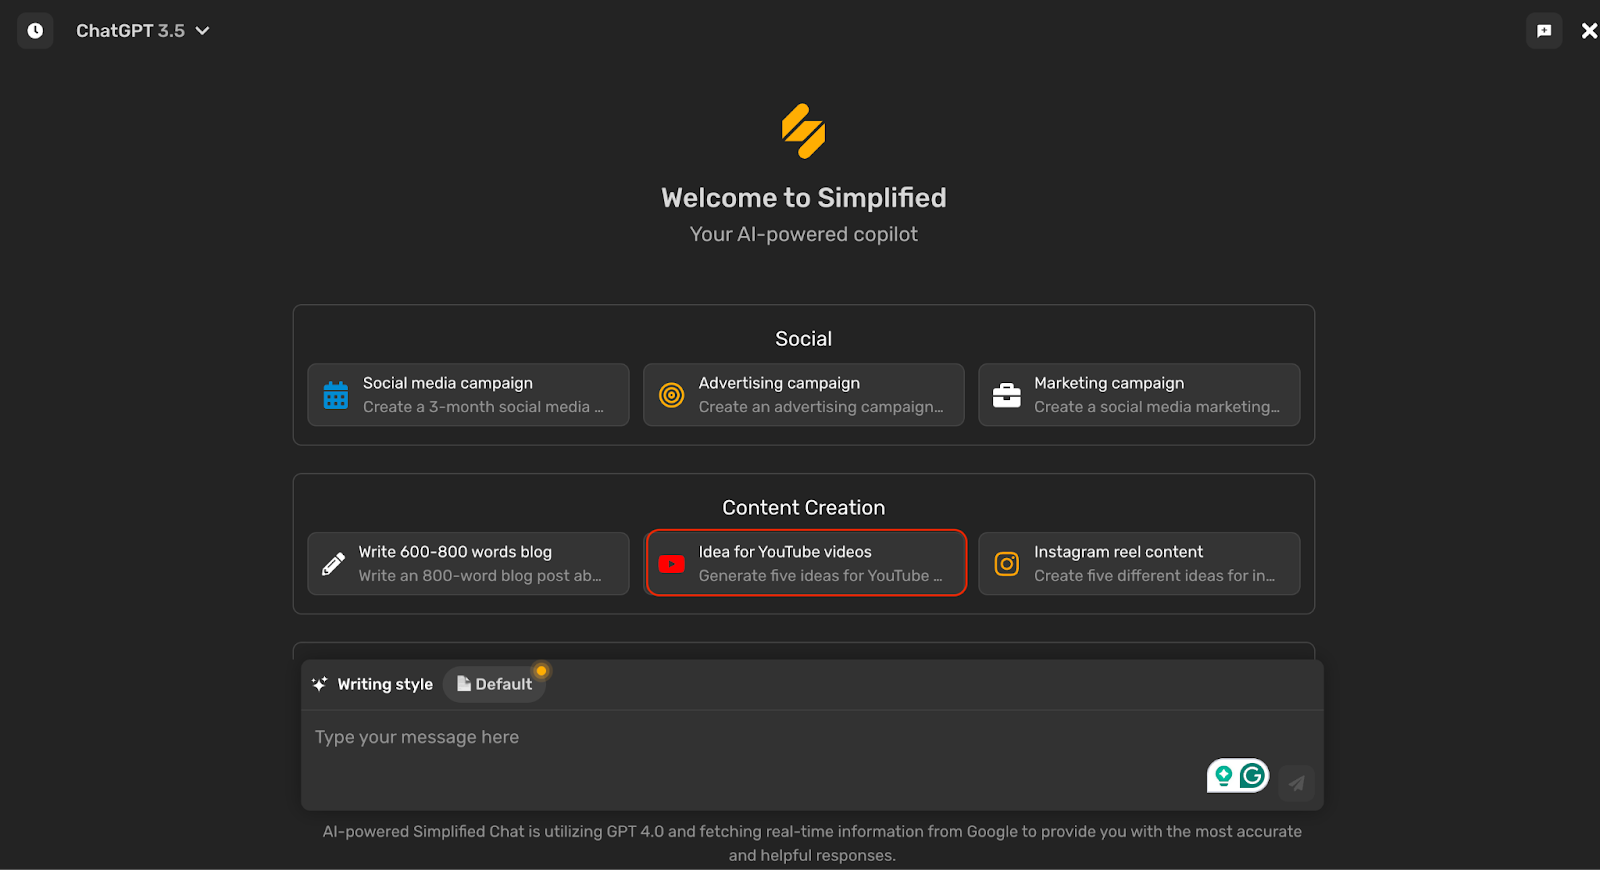Click the white briefcase icon

(x=1007, y=396)
